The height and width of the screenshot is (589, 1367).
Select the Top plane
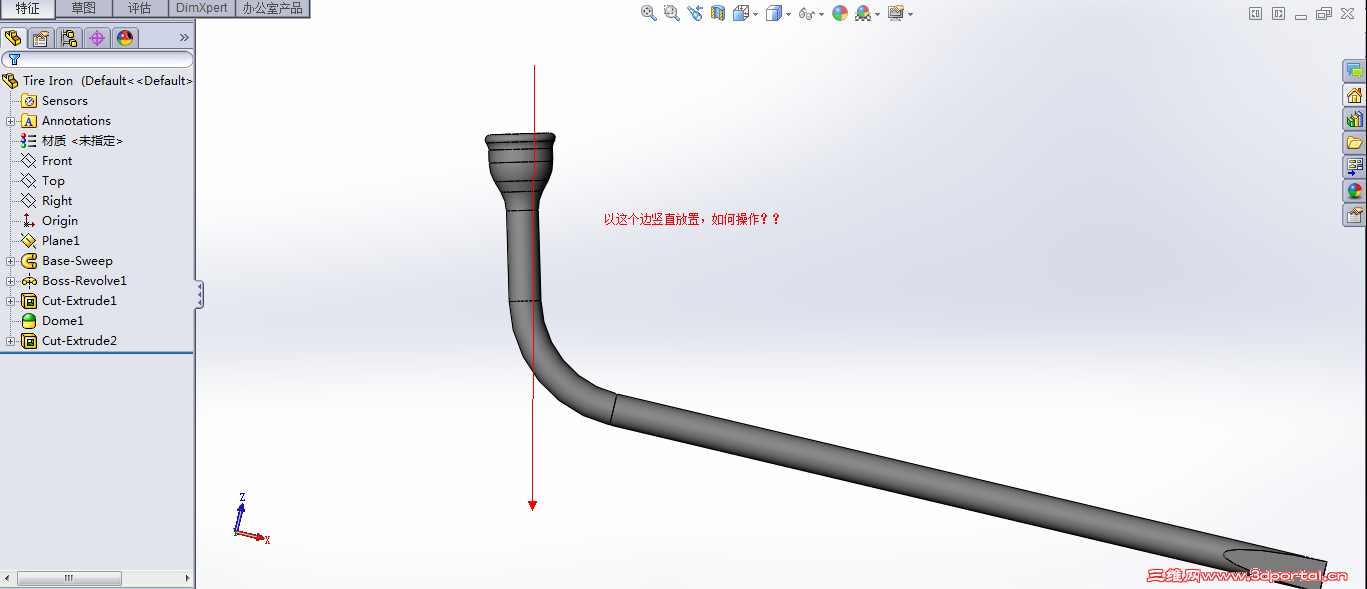coord(43,181)
